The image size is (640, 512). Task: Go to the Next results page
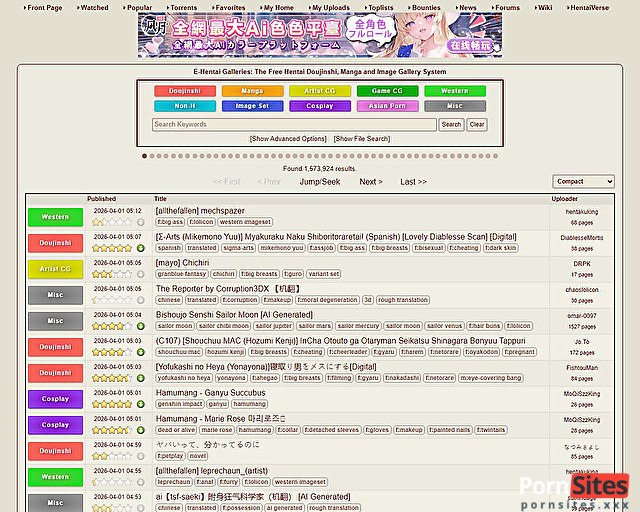click(371, 182)
